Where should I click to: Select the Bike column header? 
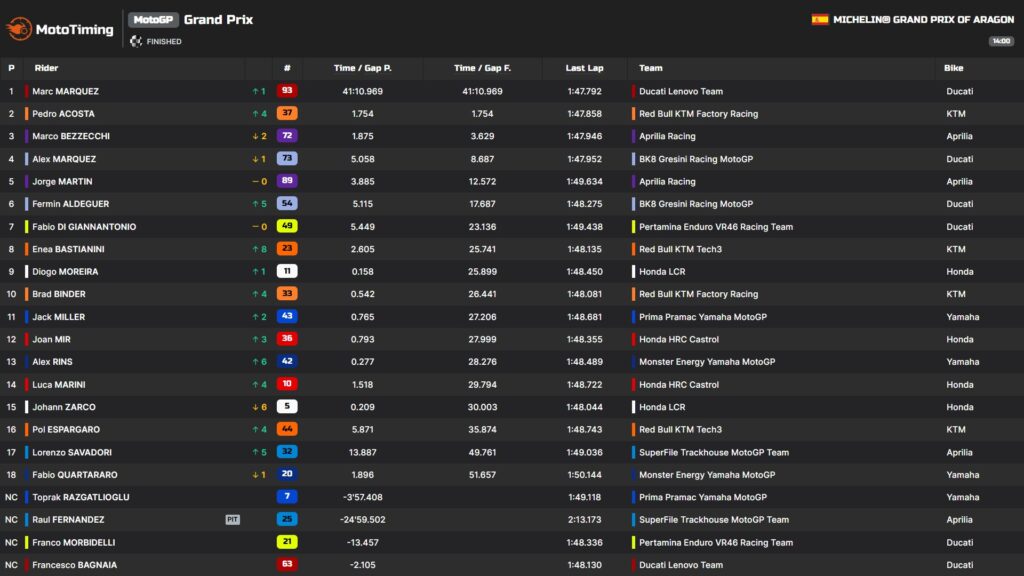click(x=953, y=68)
